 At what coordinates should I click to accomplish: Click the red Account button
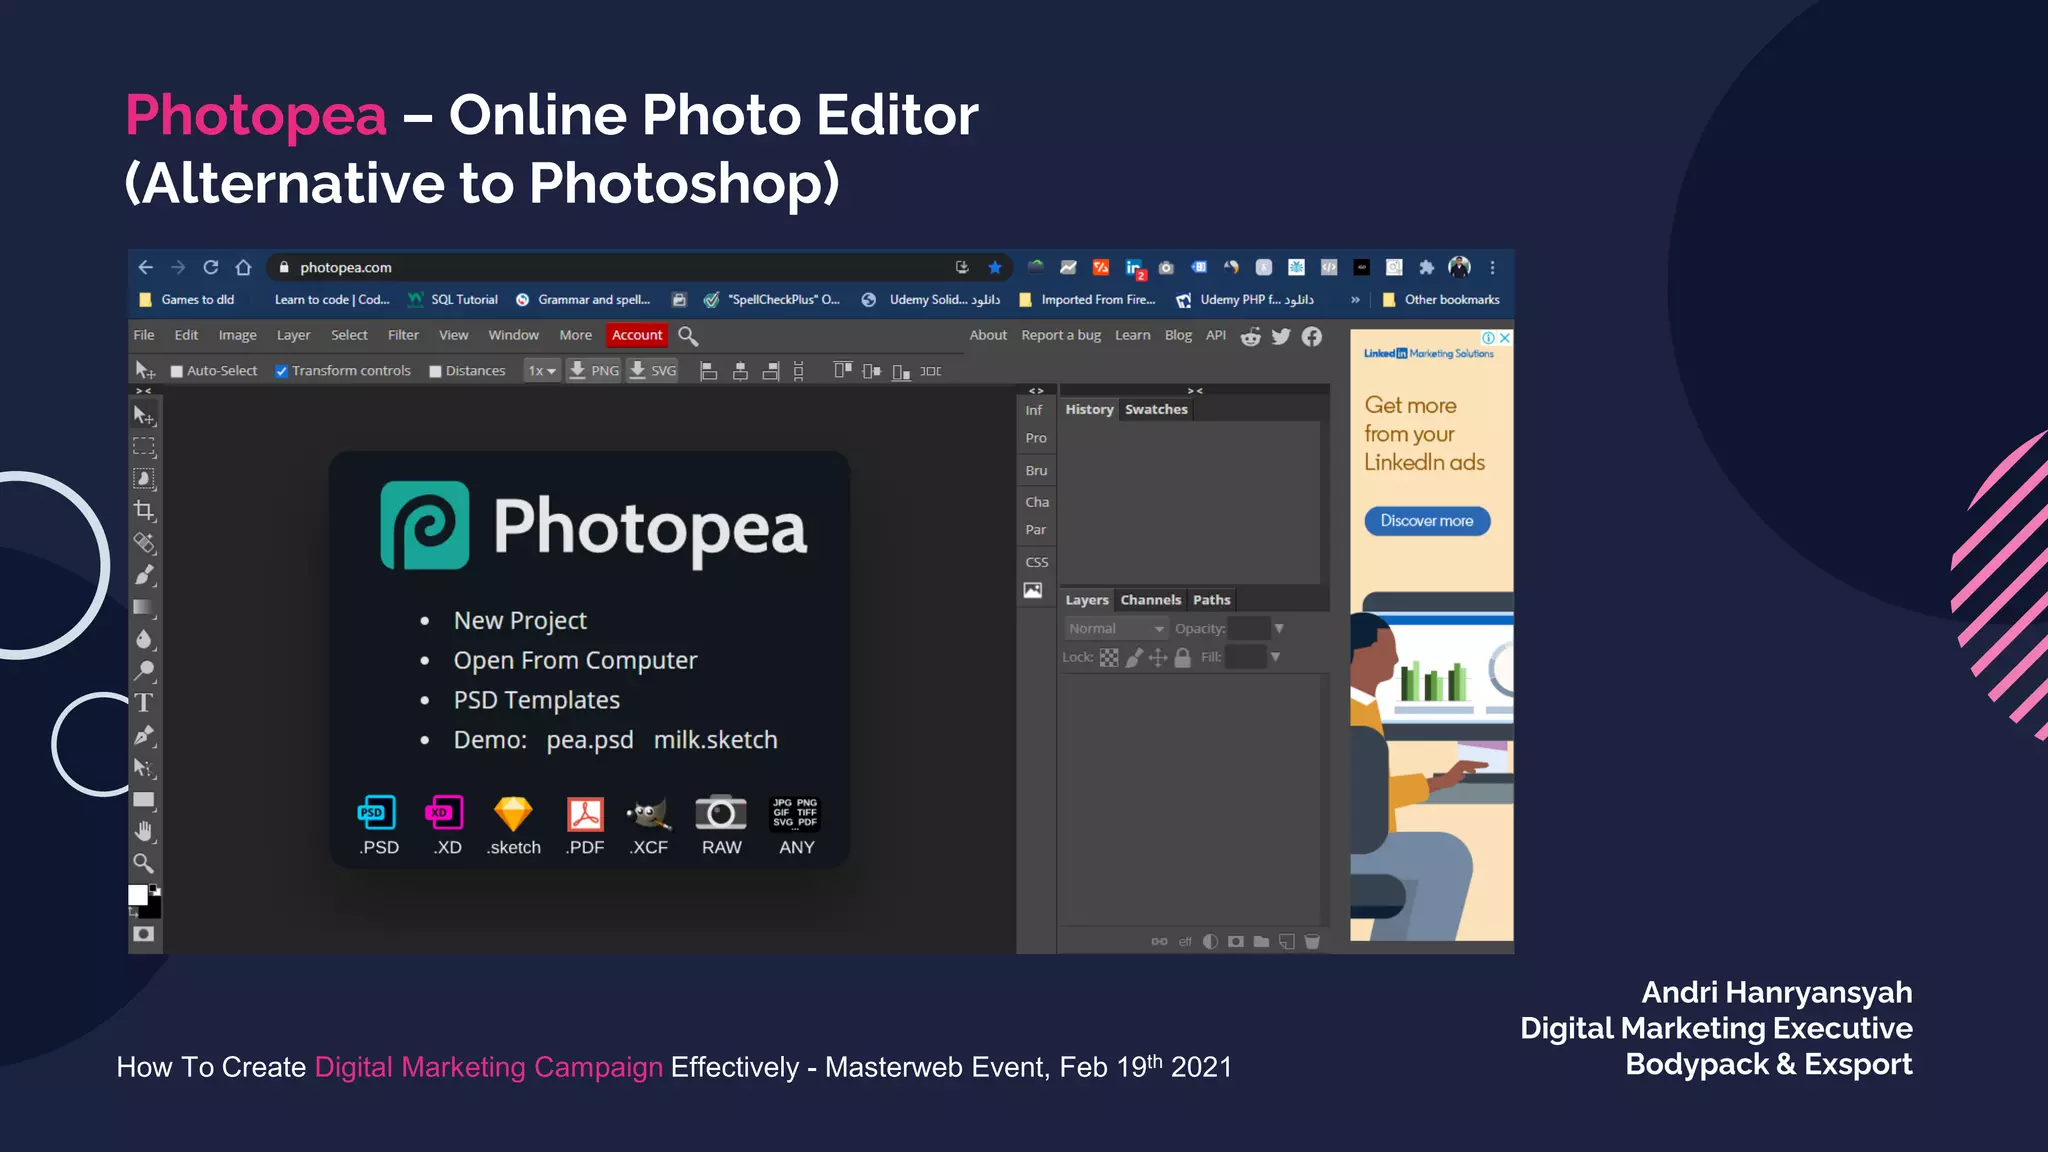[x=637, y=335]
